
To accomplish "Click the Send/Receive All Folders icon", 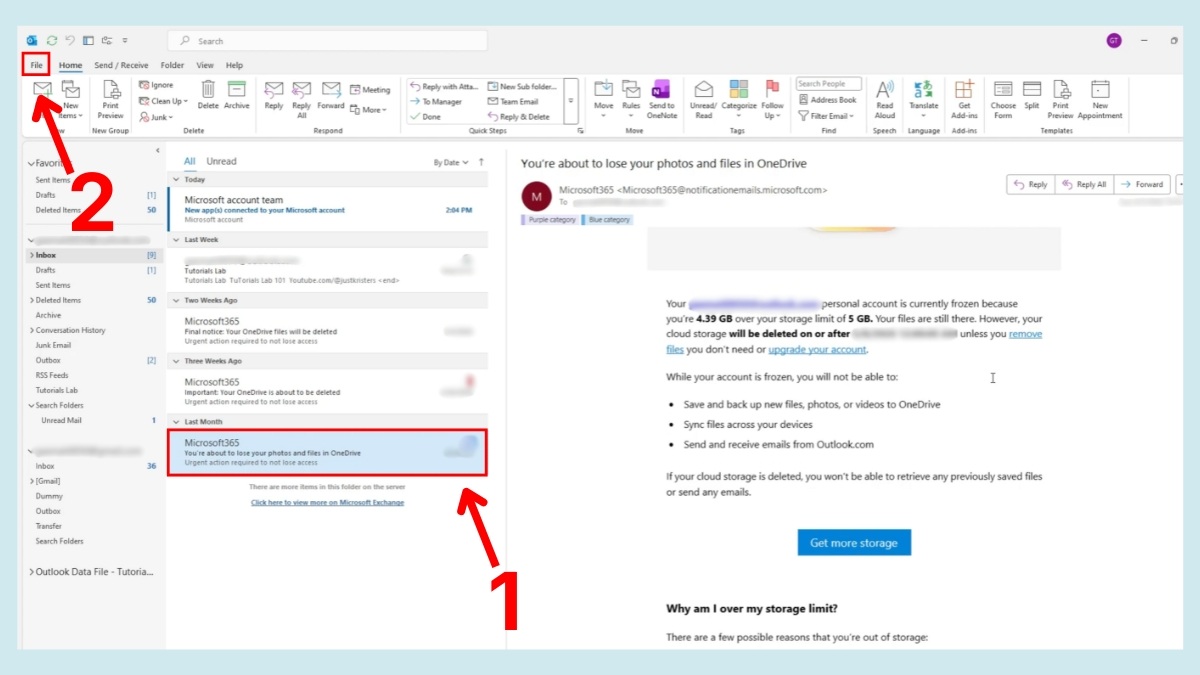I will 51,40.
